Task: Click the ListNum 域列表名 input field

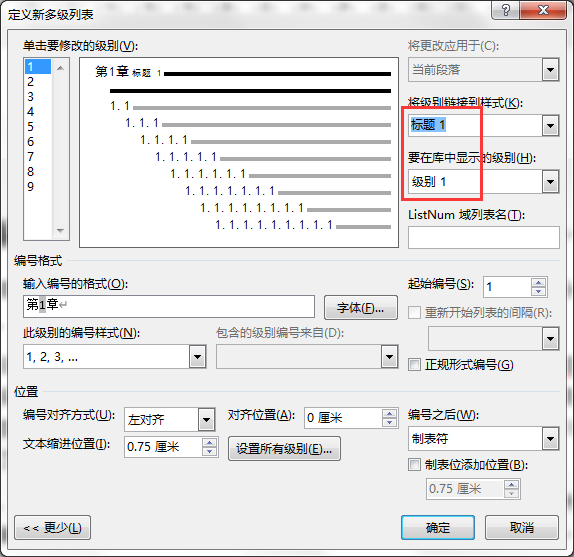Action: point(484,238)
